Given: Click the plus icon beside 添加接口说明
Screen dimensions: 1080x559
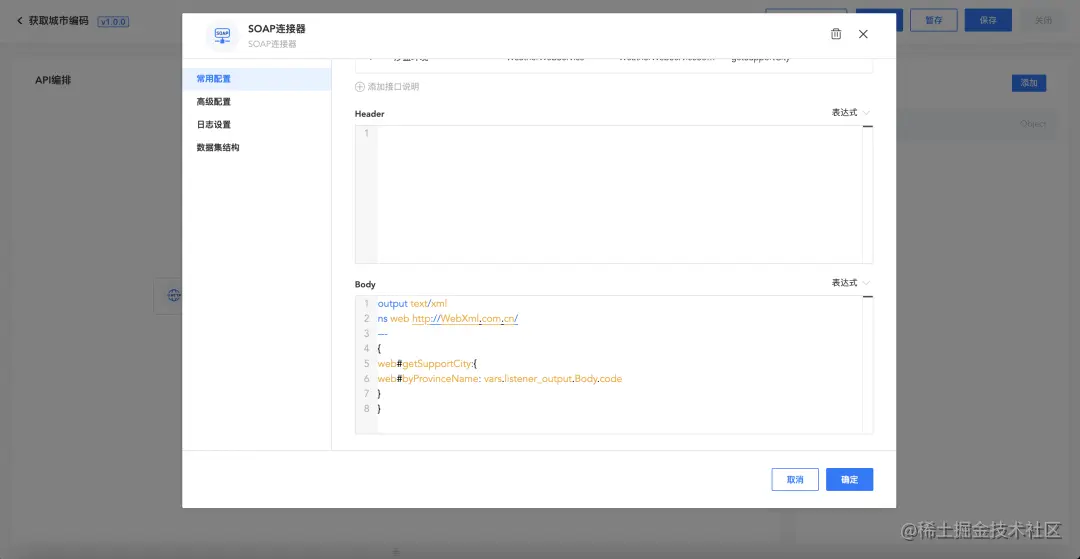Looking at the screenshot, I should pyautogui.click(x=360, y=87).
